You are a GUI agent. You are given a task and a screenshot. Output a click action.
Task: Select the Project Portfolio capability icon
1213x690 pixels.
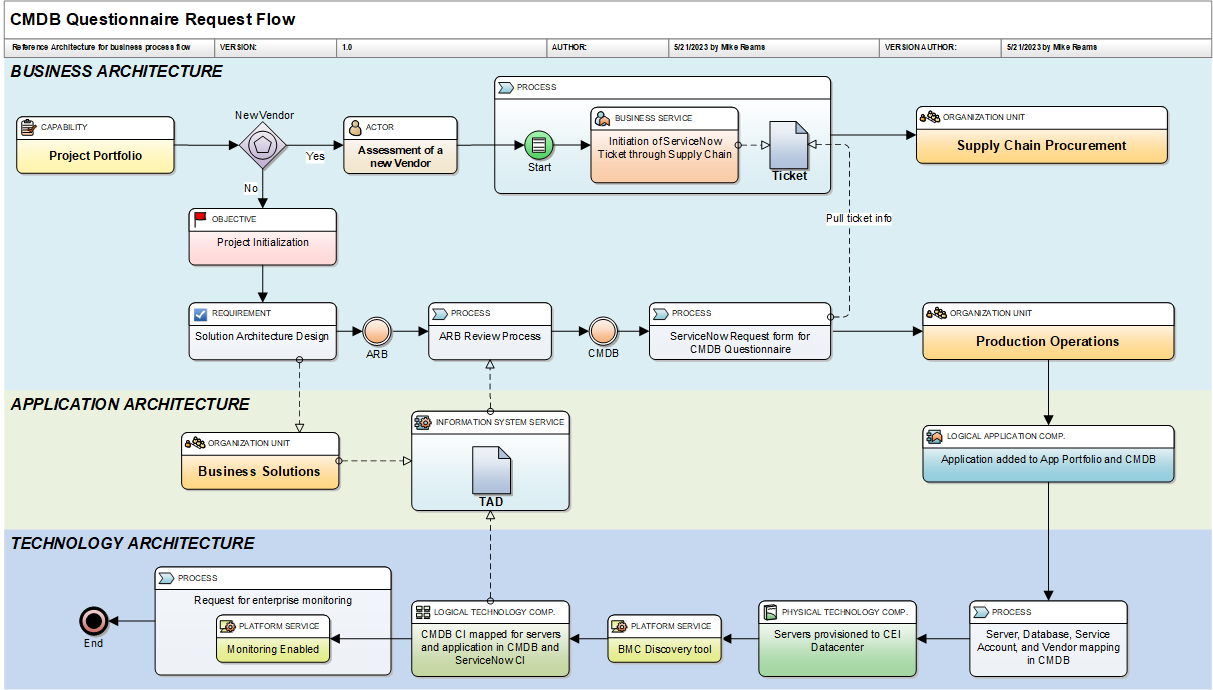point(30,128)
